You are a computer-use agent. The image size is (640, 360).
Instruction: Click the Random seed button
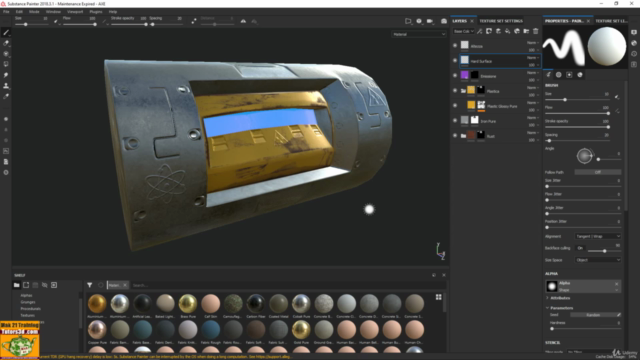[x=593, y=315]
